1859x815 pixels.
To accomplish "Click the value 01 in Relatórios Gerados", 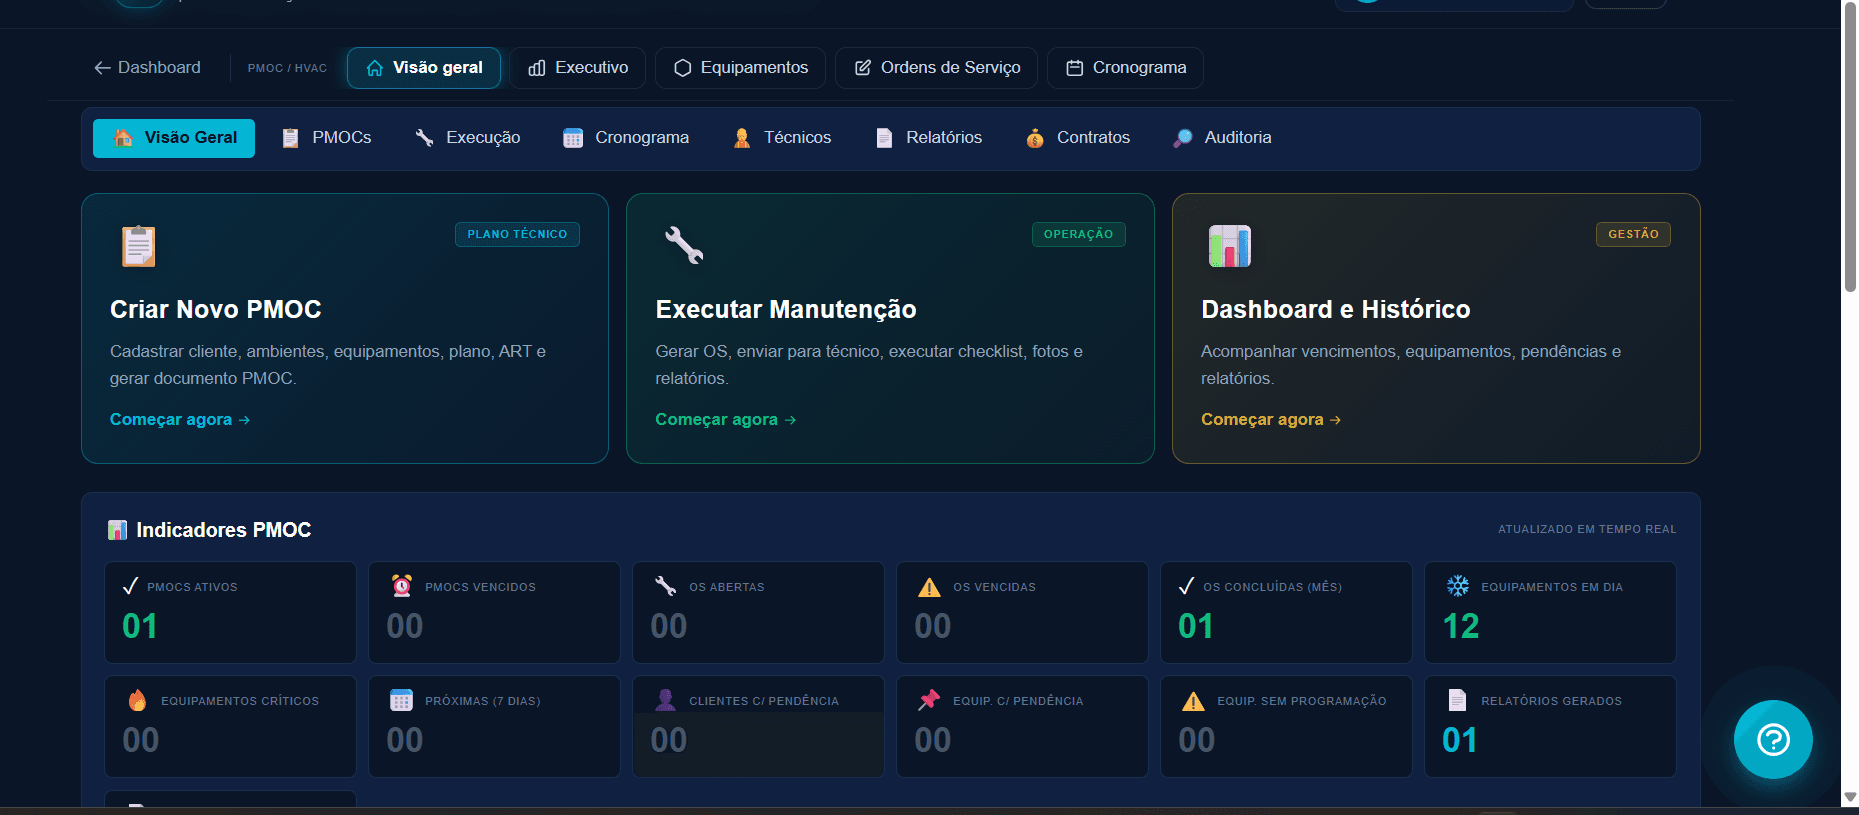I will click(x=1460, y=740).
